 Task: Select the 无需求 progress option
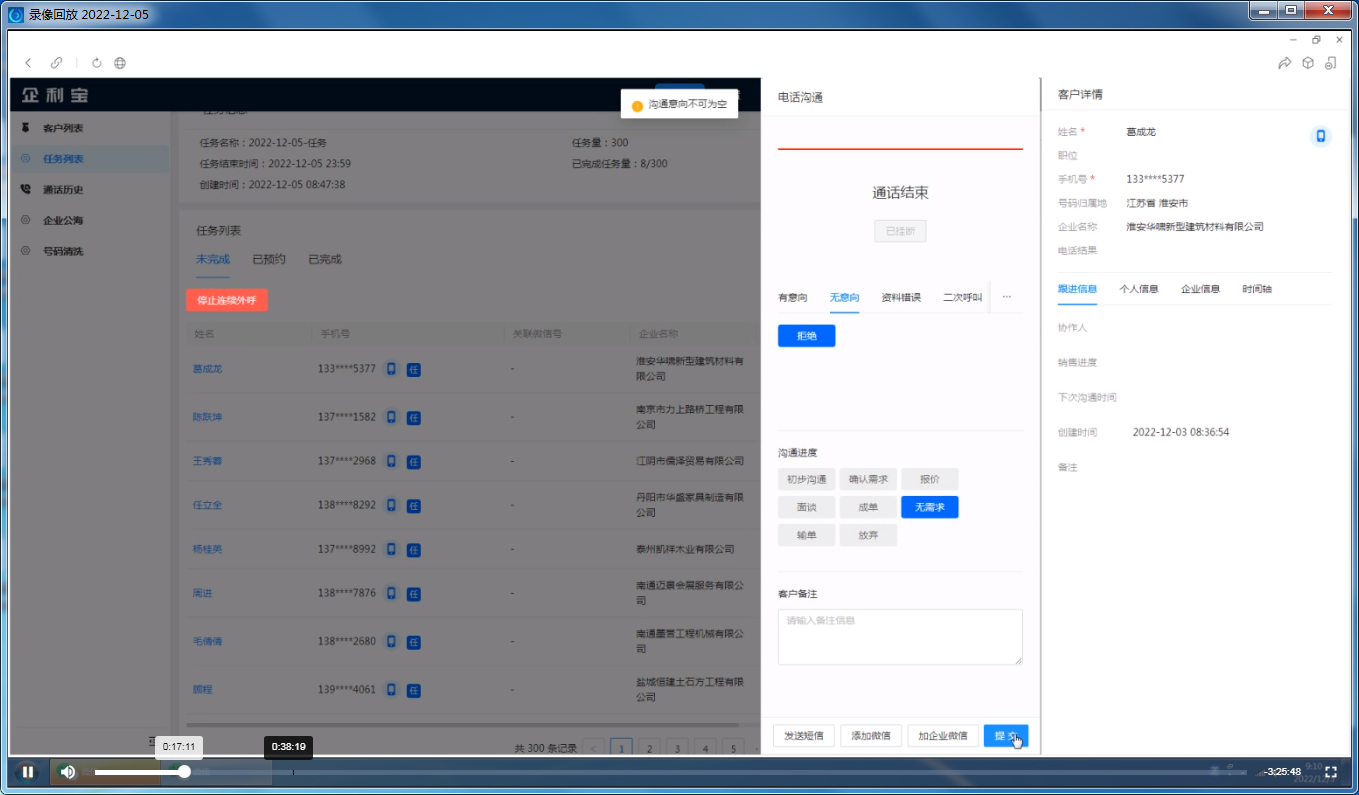929,507
